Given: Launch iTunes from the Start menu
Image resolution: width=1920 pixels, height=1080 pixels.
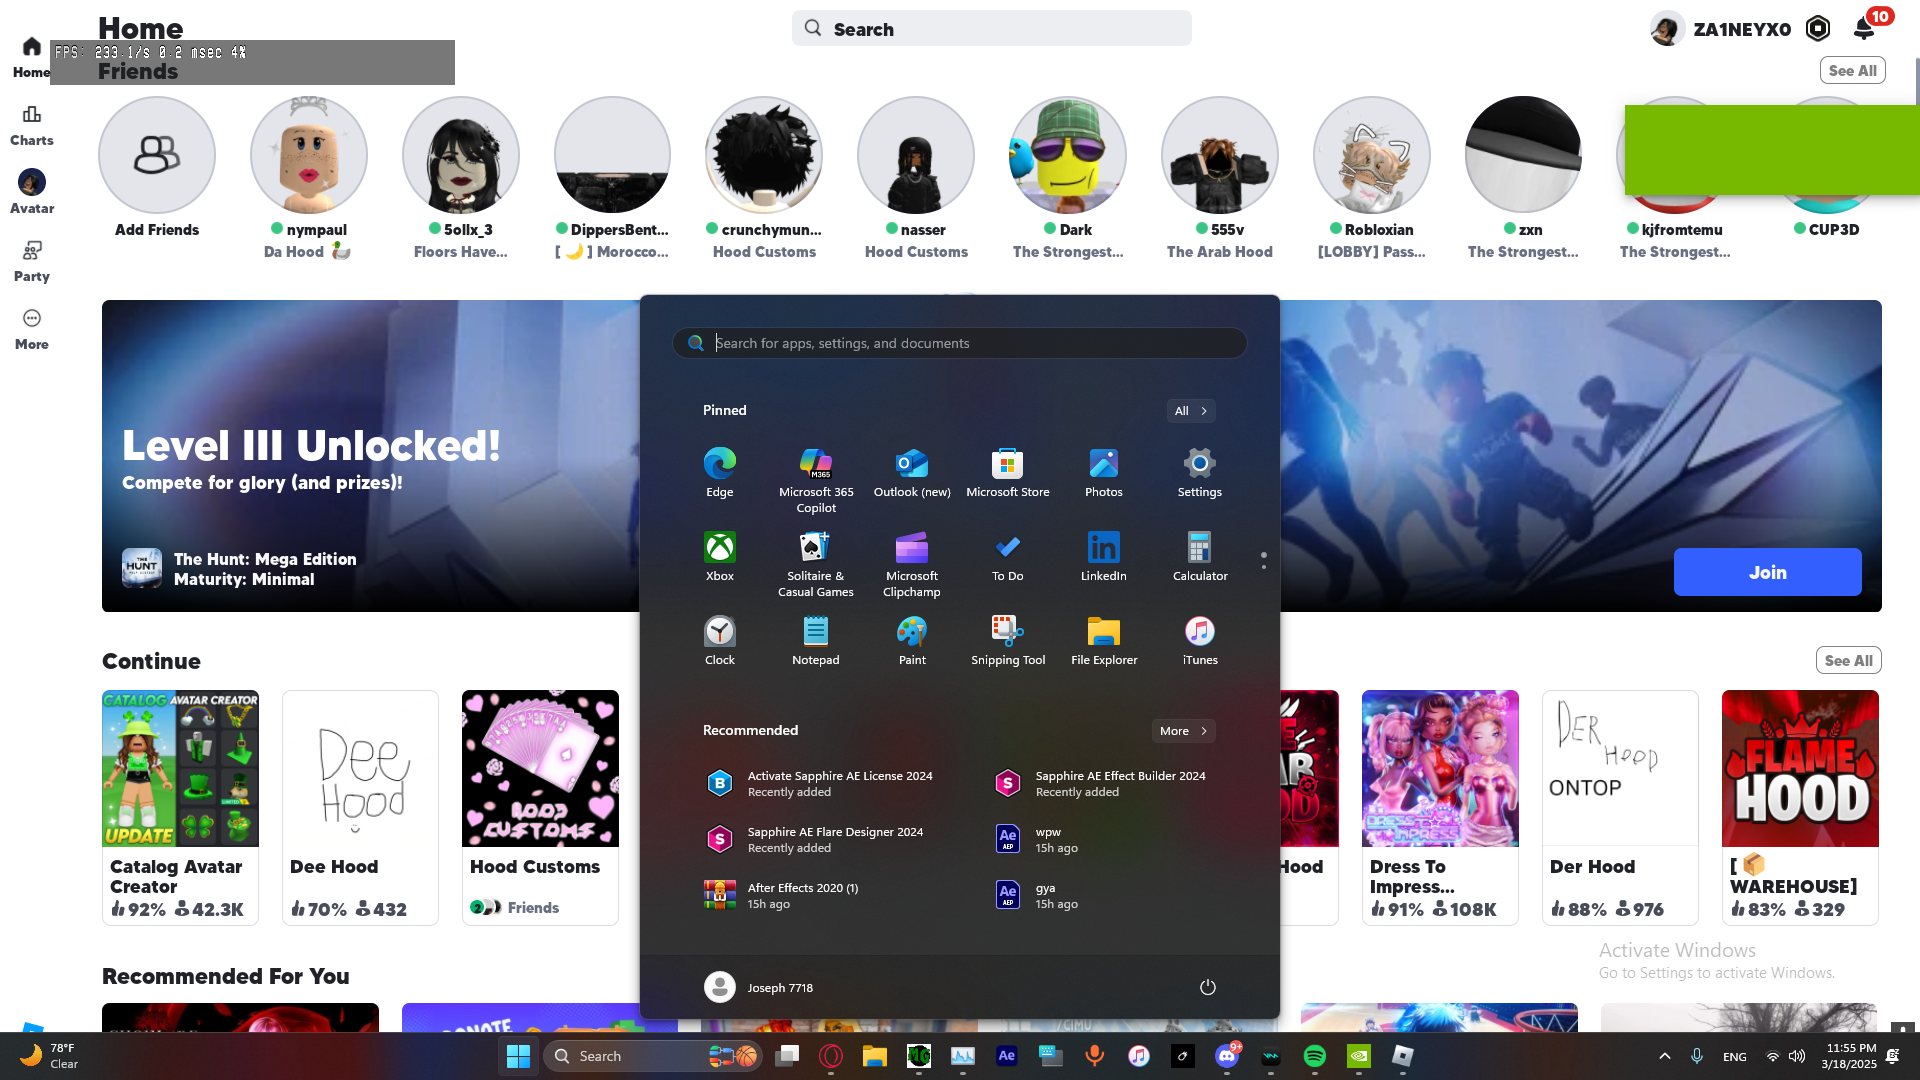Looking at the screenshot, I should coord(1199,640).
